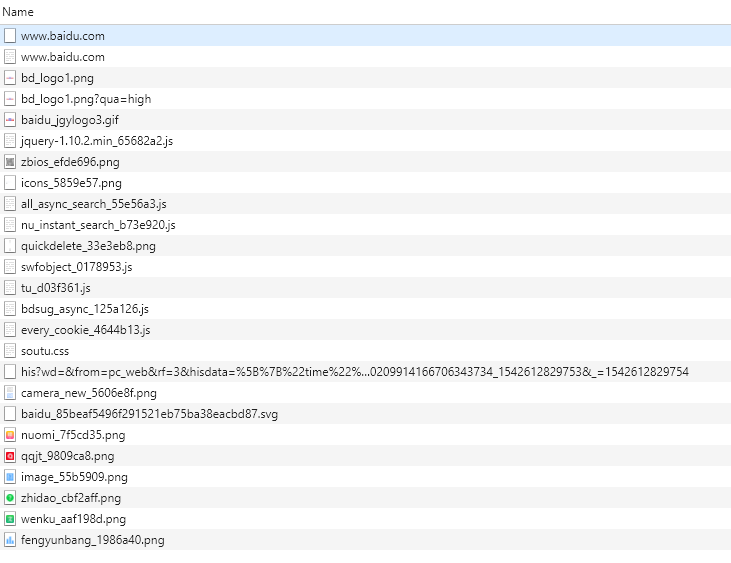The height and width of the screenshot is (563, 731).
Task: Click the blue image_55b5909.png icon
Action: click(x=10, y=477)
